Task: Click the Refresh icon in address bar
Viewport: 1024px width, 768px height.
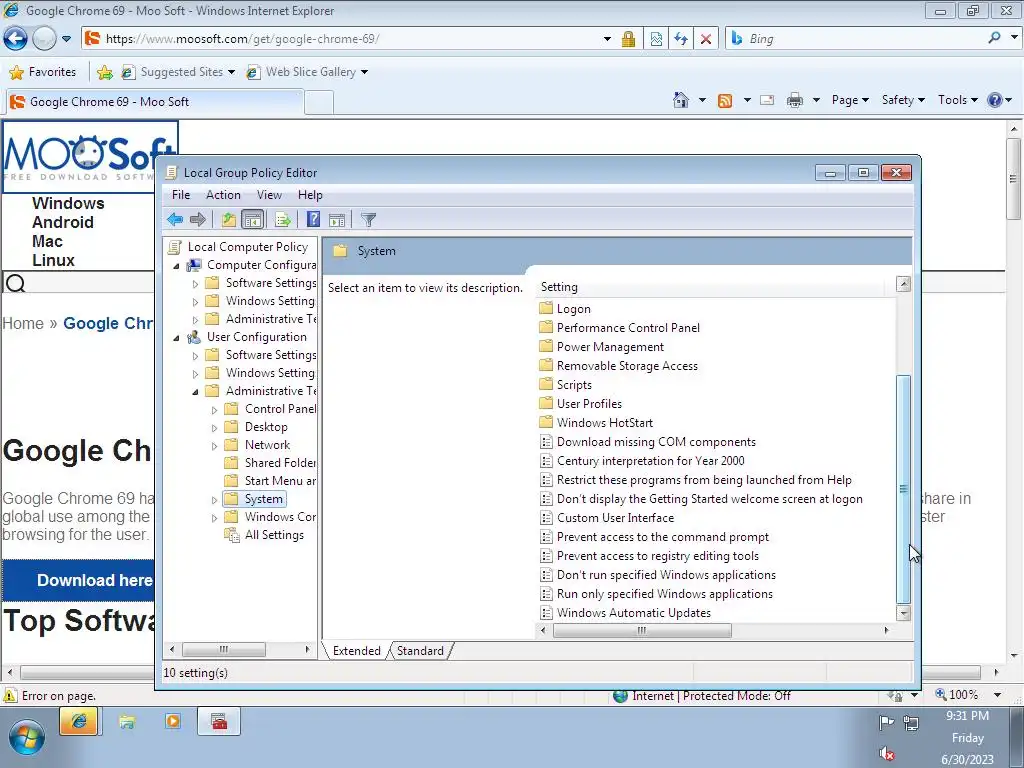Action: [x=680, y=39]
